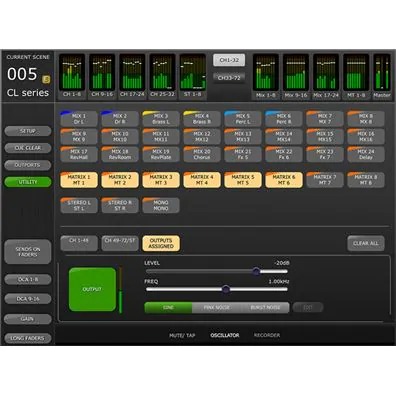Assign oscillator to MIX 6 Perc R
396x396 pixels.
[x=284, y=119]
